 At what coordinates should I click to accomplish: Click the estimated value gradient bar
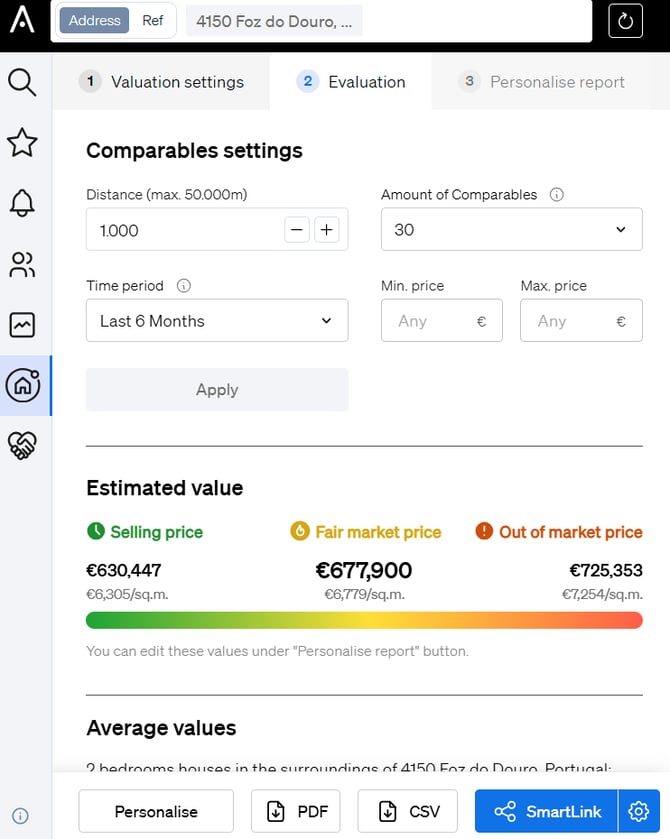pyautogui.click(x=364, y=620)
